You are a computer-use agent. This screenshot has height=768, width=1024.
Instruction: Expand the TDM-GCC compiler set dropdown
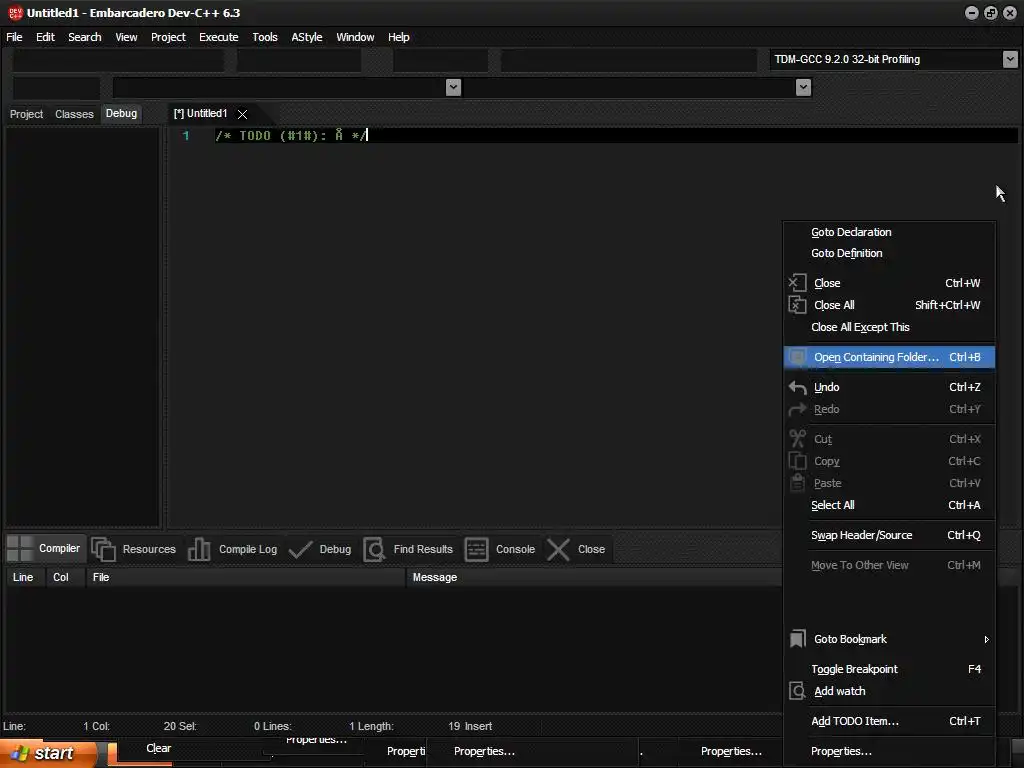coord(1010,59)
